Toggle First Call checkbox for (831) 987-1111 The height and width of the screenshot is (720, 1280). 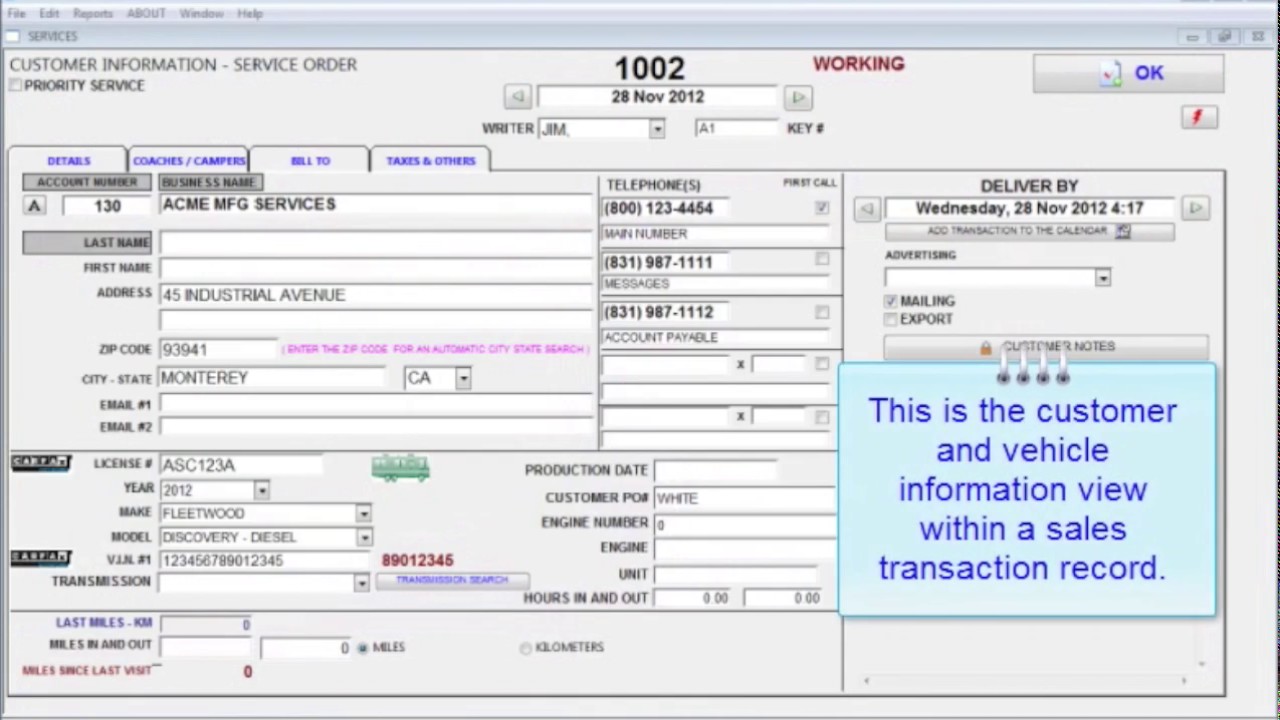point(822,259)
